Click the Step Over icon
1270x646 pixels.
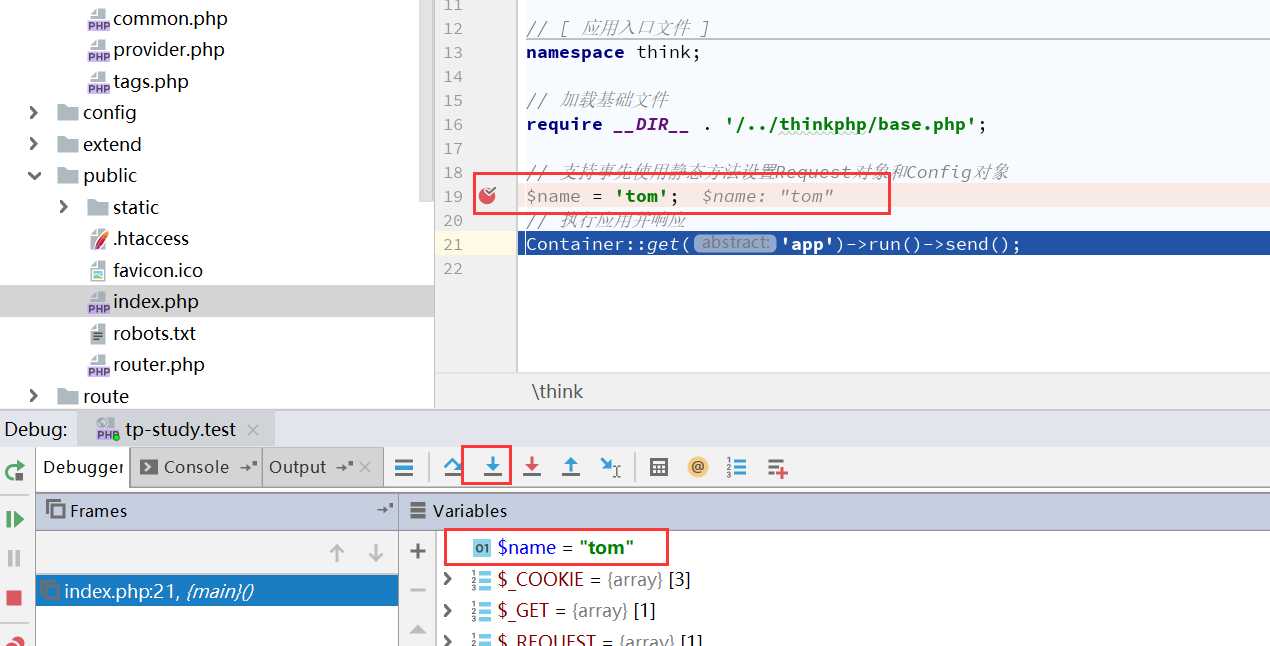[452, 467]
